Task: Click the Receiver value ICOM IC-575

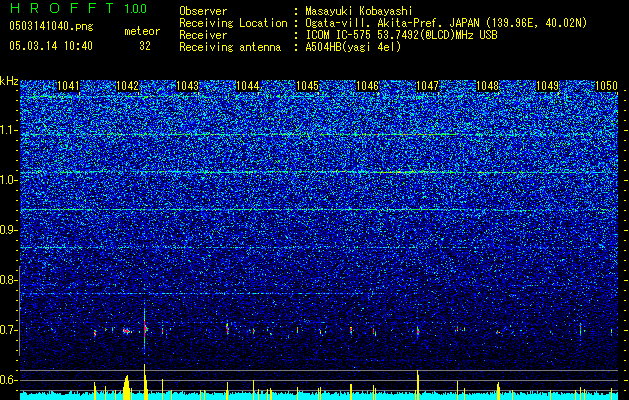Action: 338,35
